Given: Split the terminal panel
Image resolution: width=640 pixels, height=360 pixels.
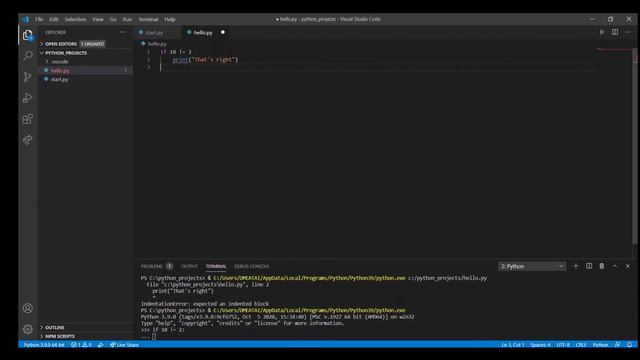Looking at the screenshot, I should click(589, 266).
